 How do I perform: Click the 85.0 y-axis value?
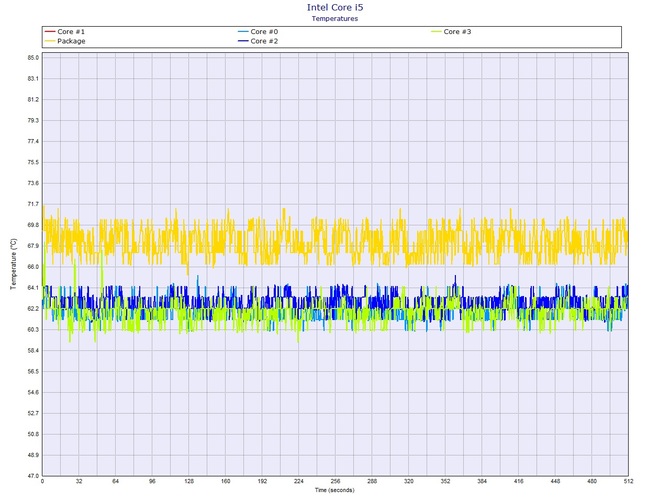pyautogui.click(x=33, y=58)
